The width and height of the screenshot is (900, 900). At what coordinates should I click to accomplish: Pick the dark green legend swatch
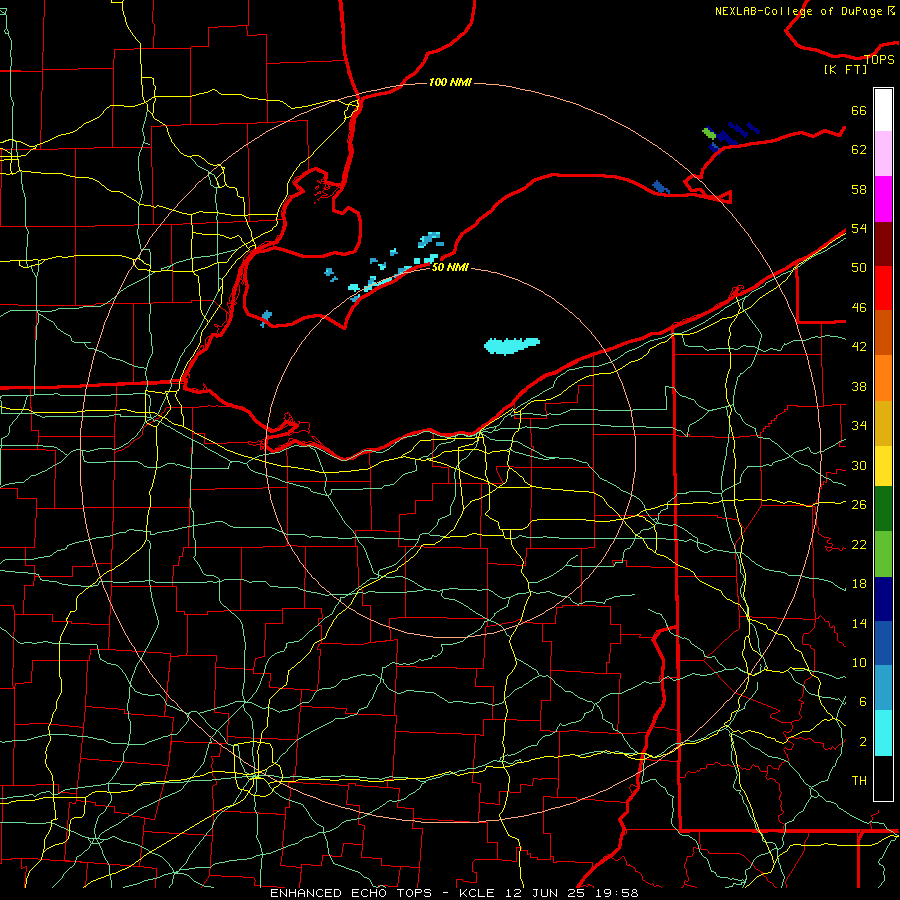[x=883, y=508]
